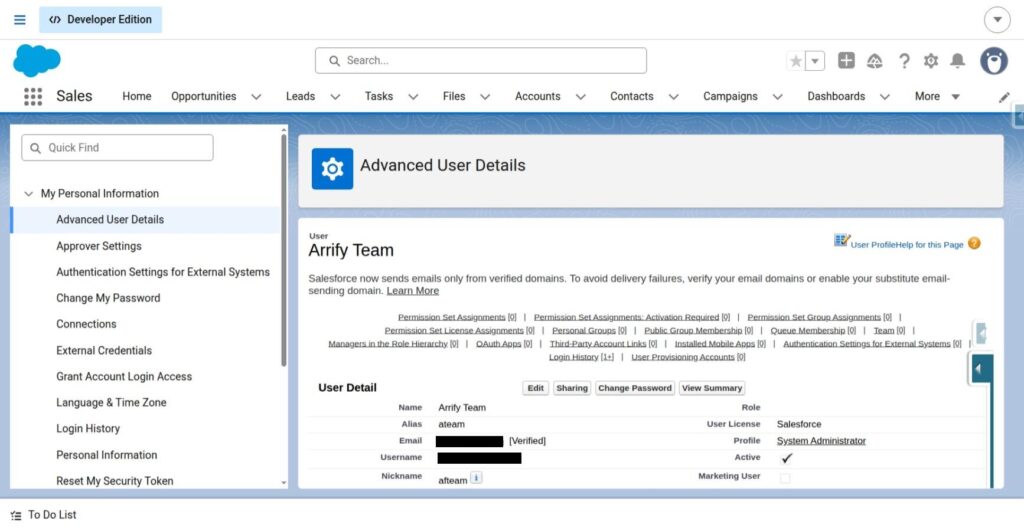Open the Accounts tab
Viewport: 1024px width, 531px height.
[537, 97]
